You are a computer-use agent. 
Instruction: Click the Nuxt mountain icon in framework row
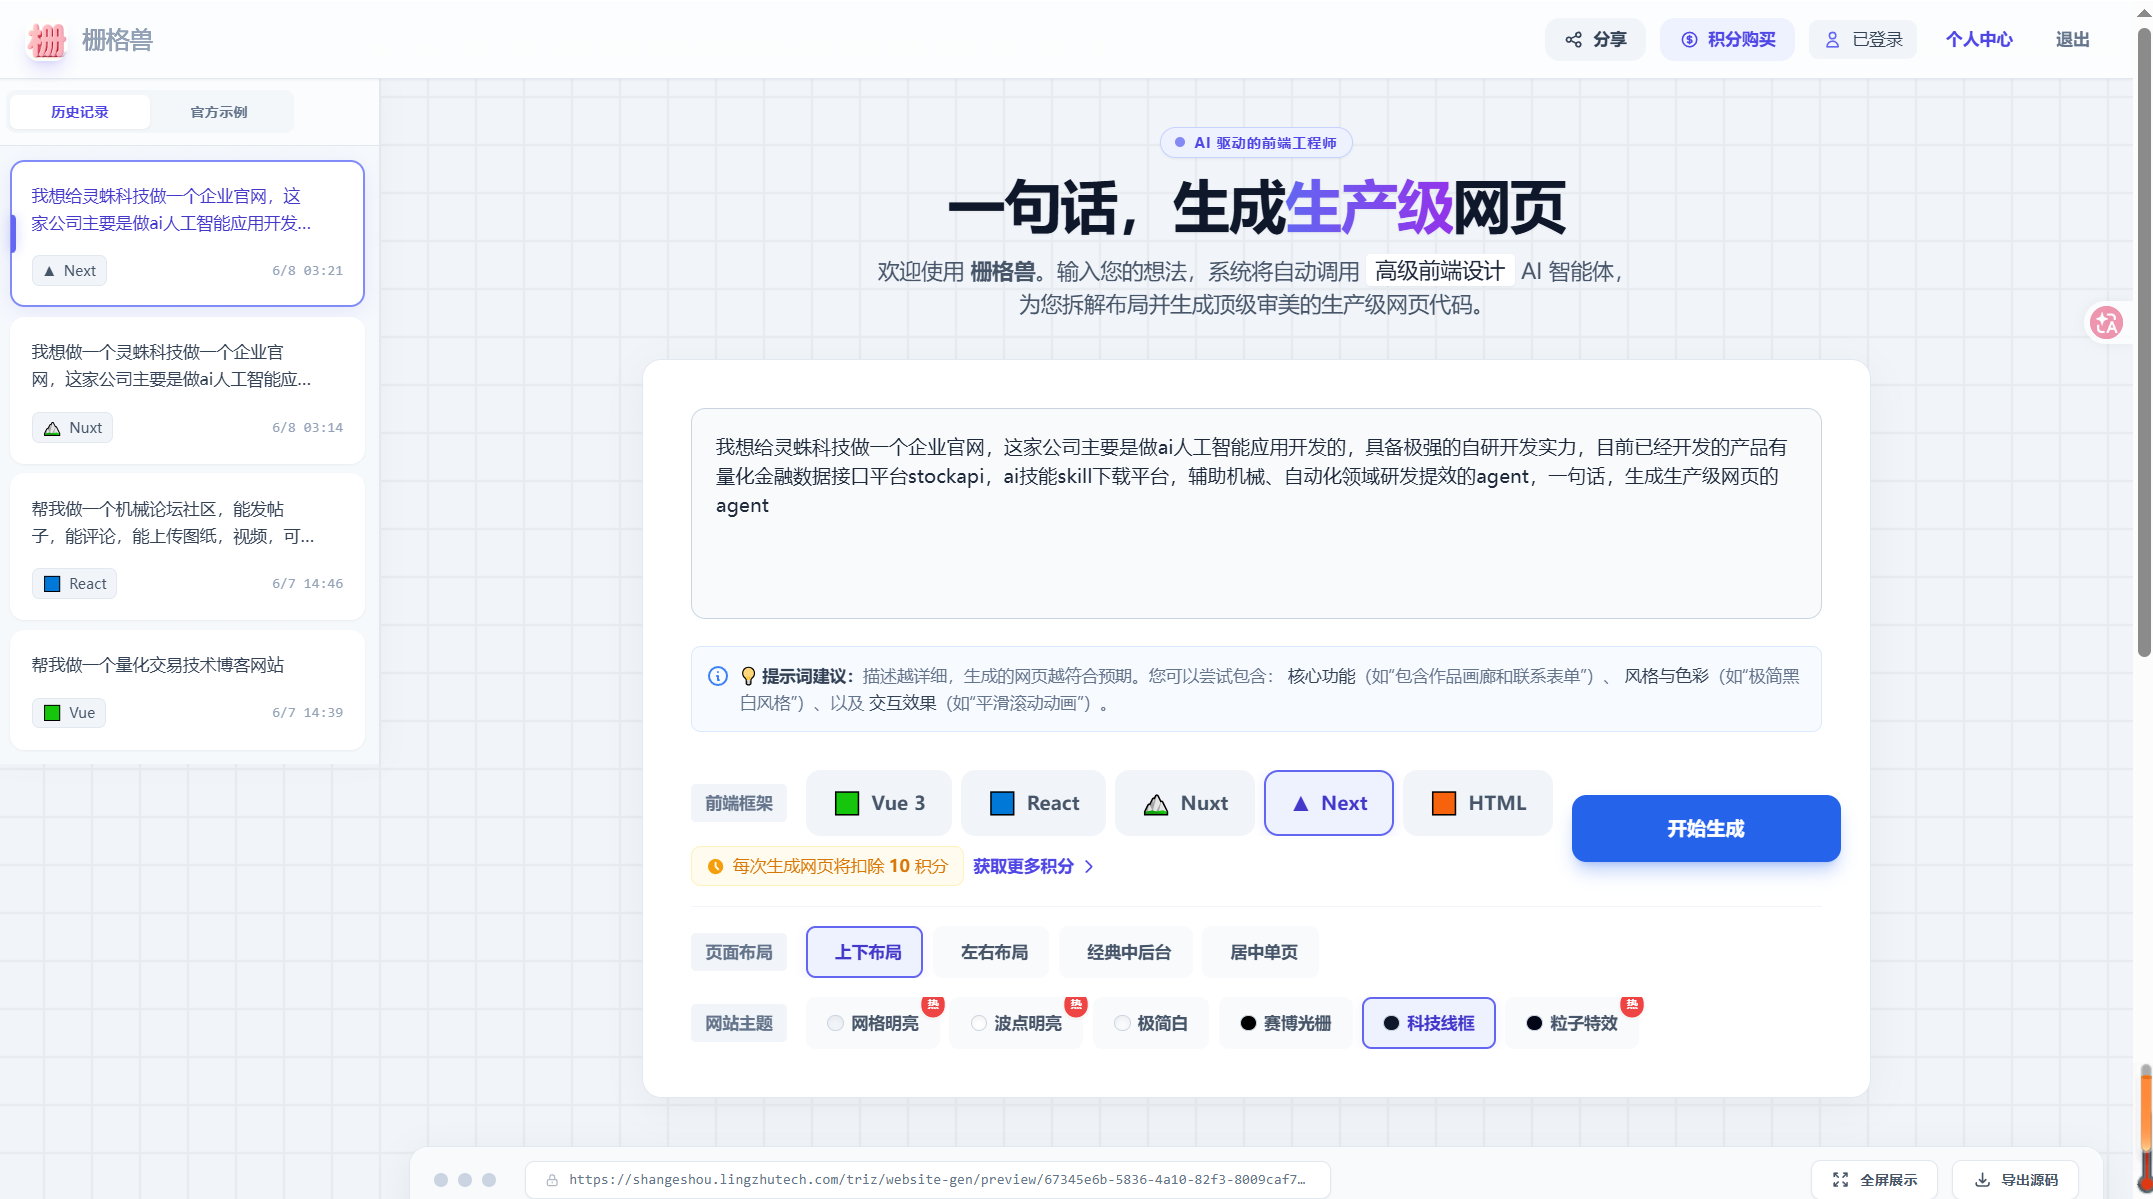(x=1156, y=804)
